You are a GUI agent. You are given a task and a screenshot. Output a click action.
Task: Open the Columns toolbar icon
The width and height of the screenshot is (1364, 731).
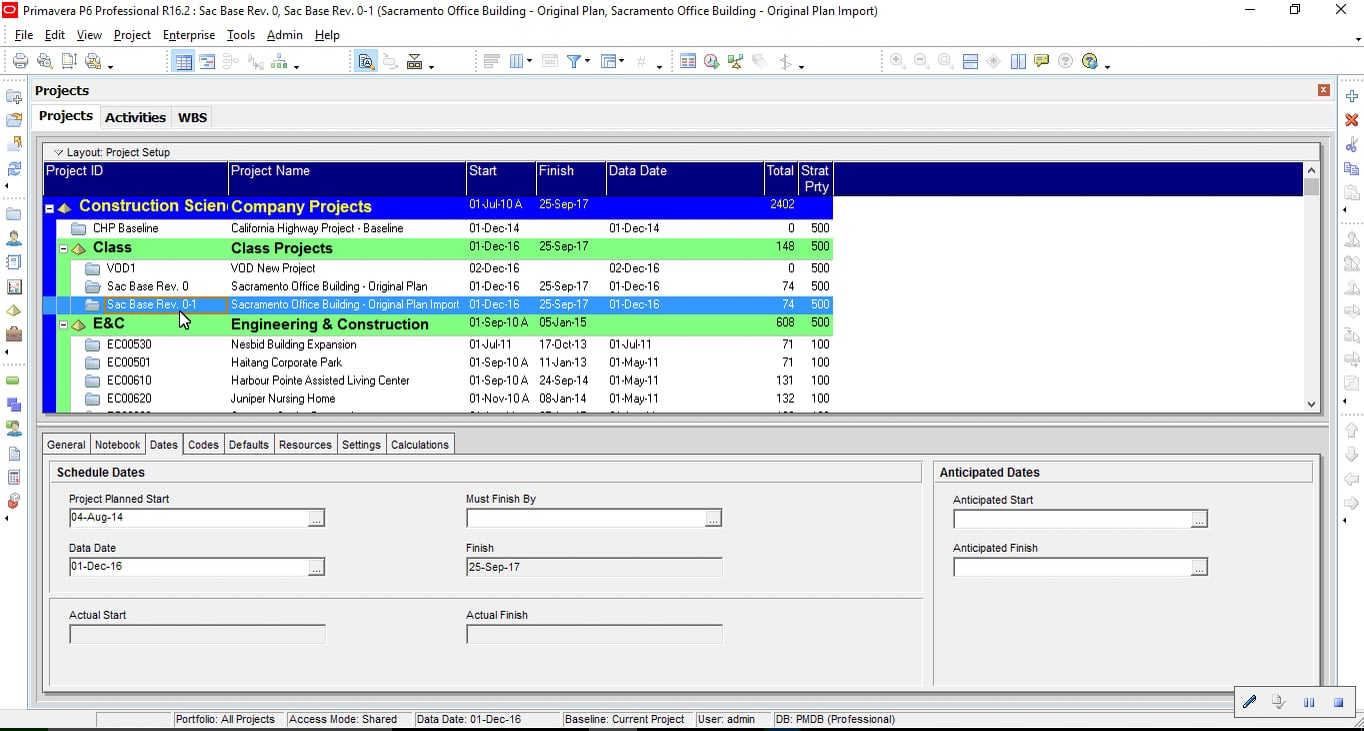(x=517, y=61)
